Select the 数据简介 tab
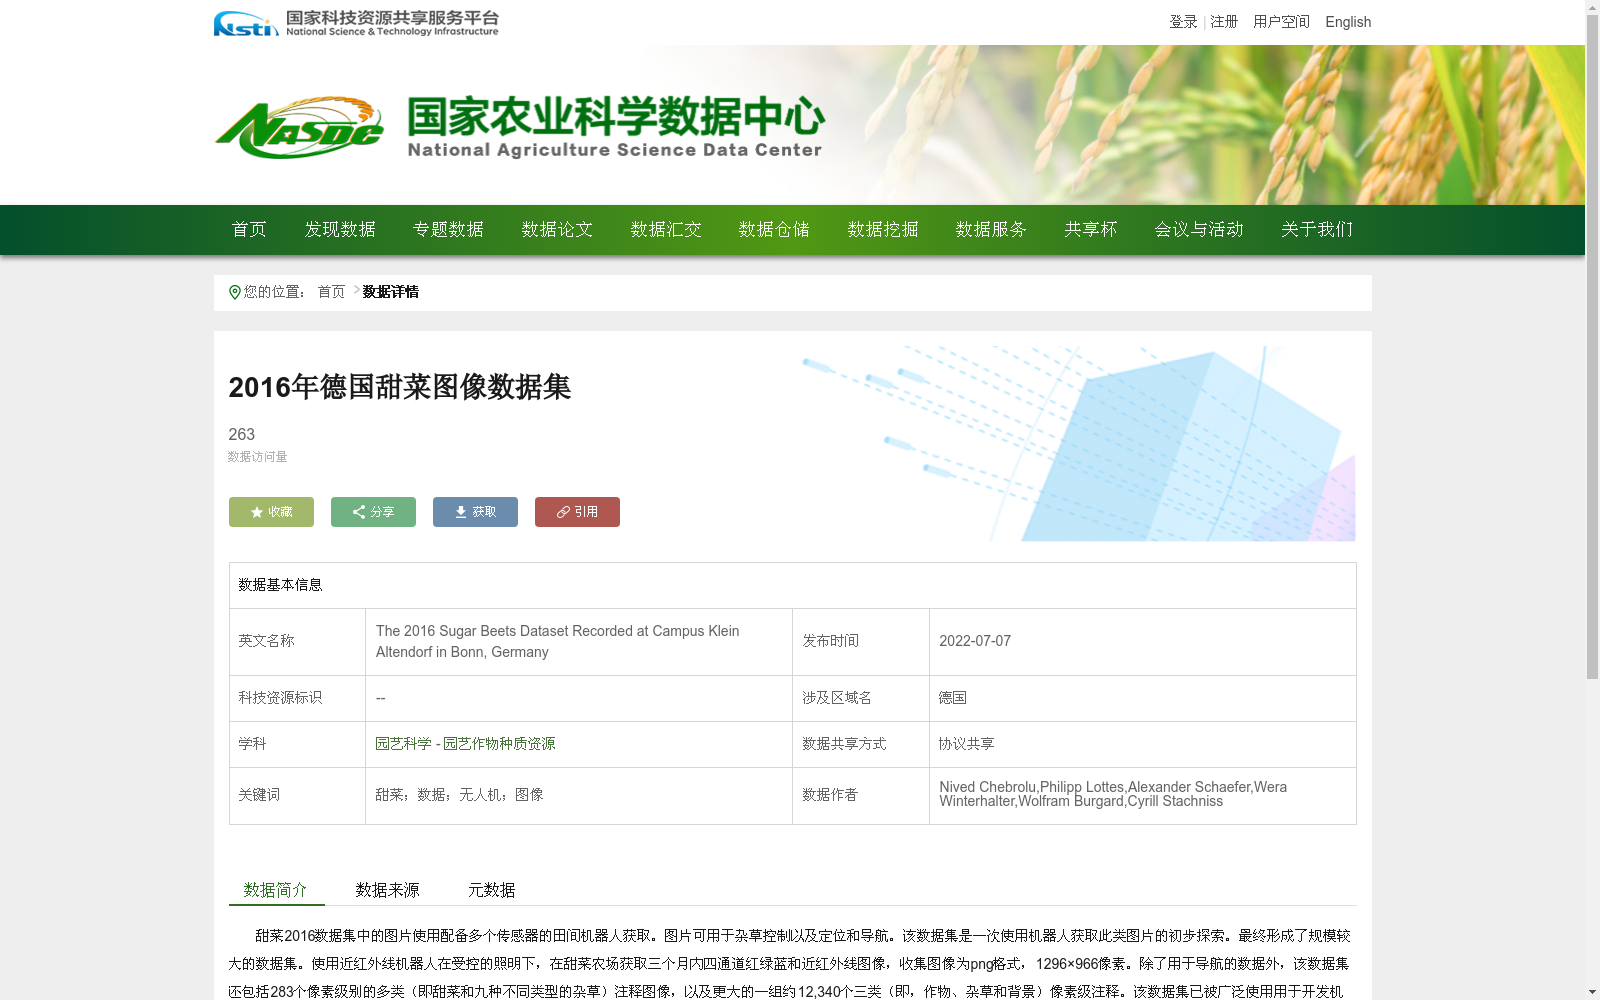 276,890
